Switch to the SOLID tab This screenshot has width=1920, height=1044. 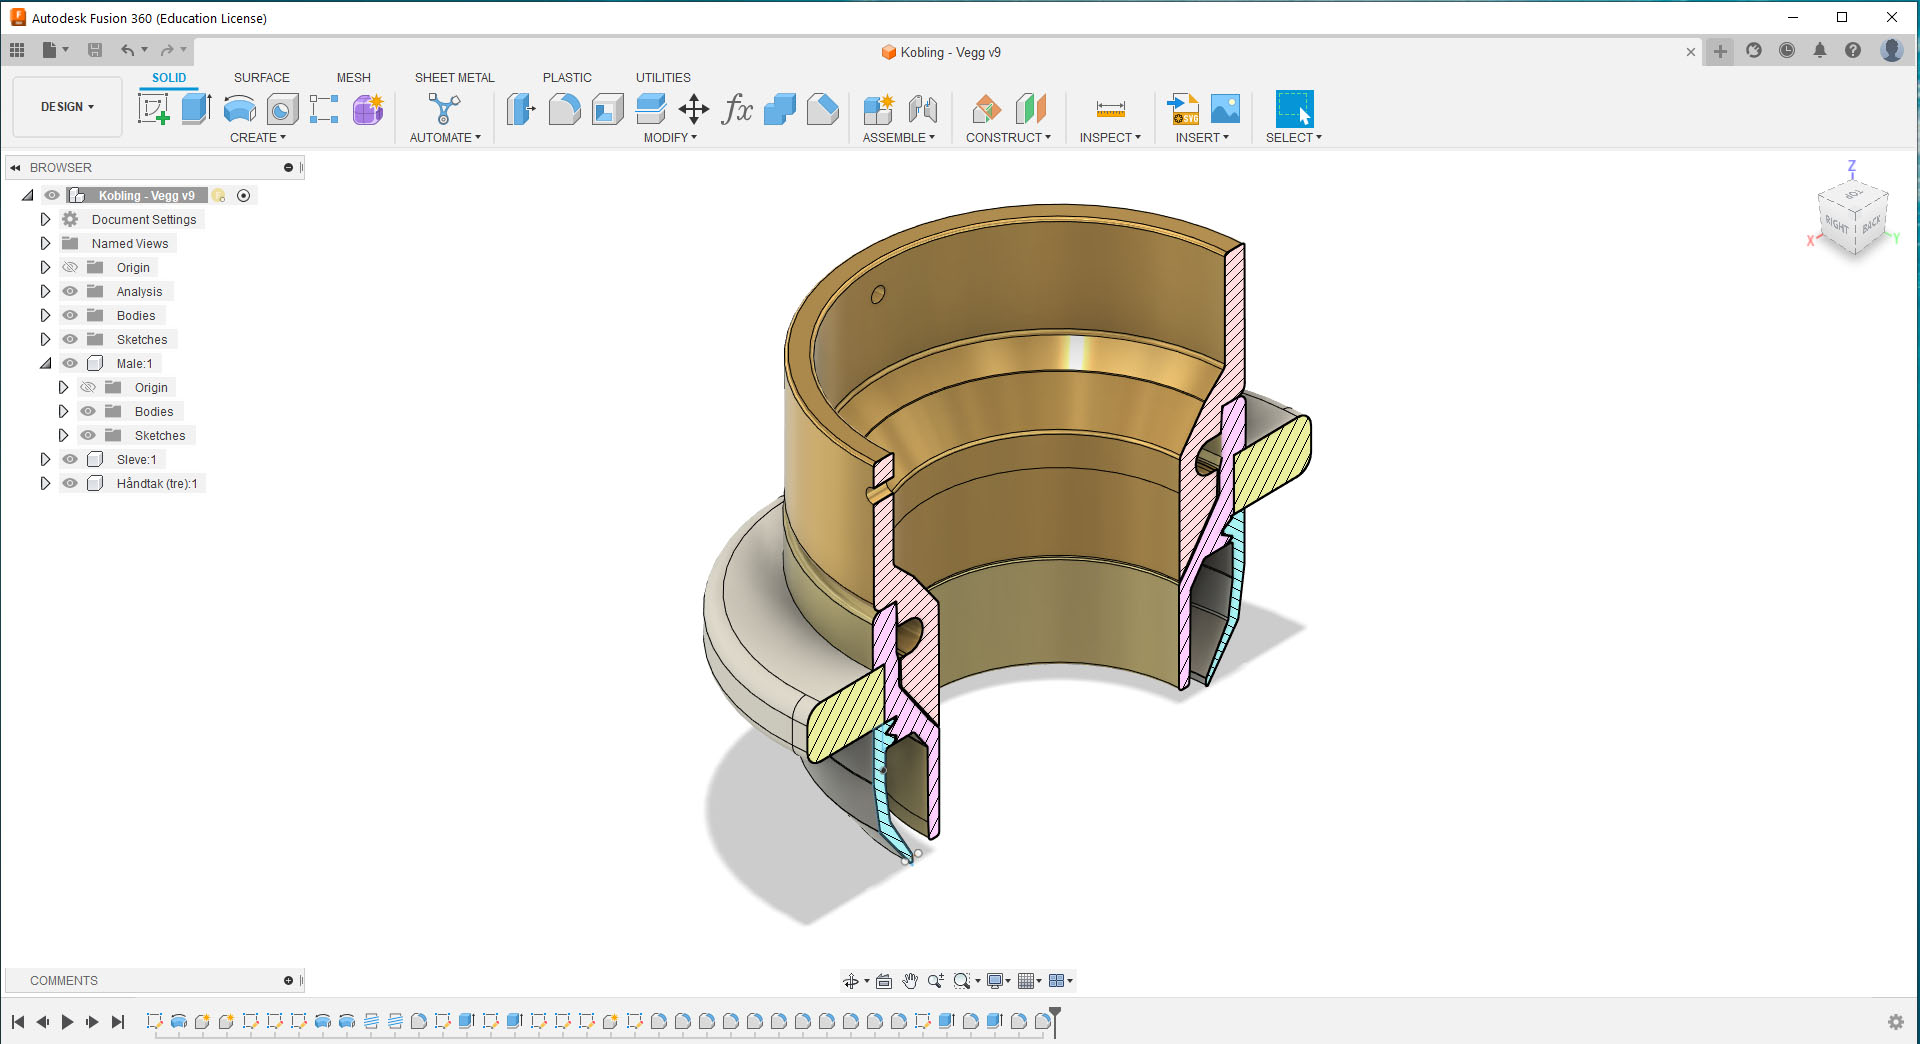tap(169, 78)
